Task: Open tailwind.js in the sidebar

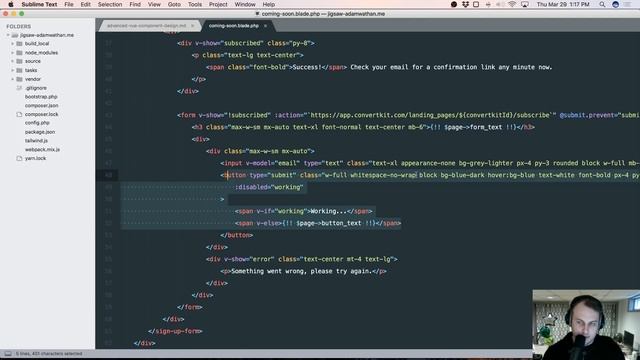Action: (x=36, y=141)
